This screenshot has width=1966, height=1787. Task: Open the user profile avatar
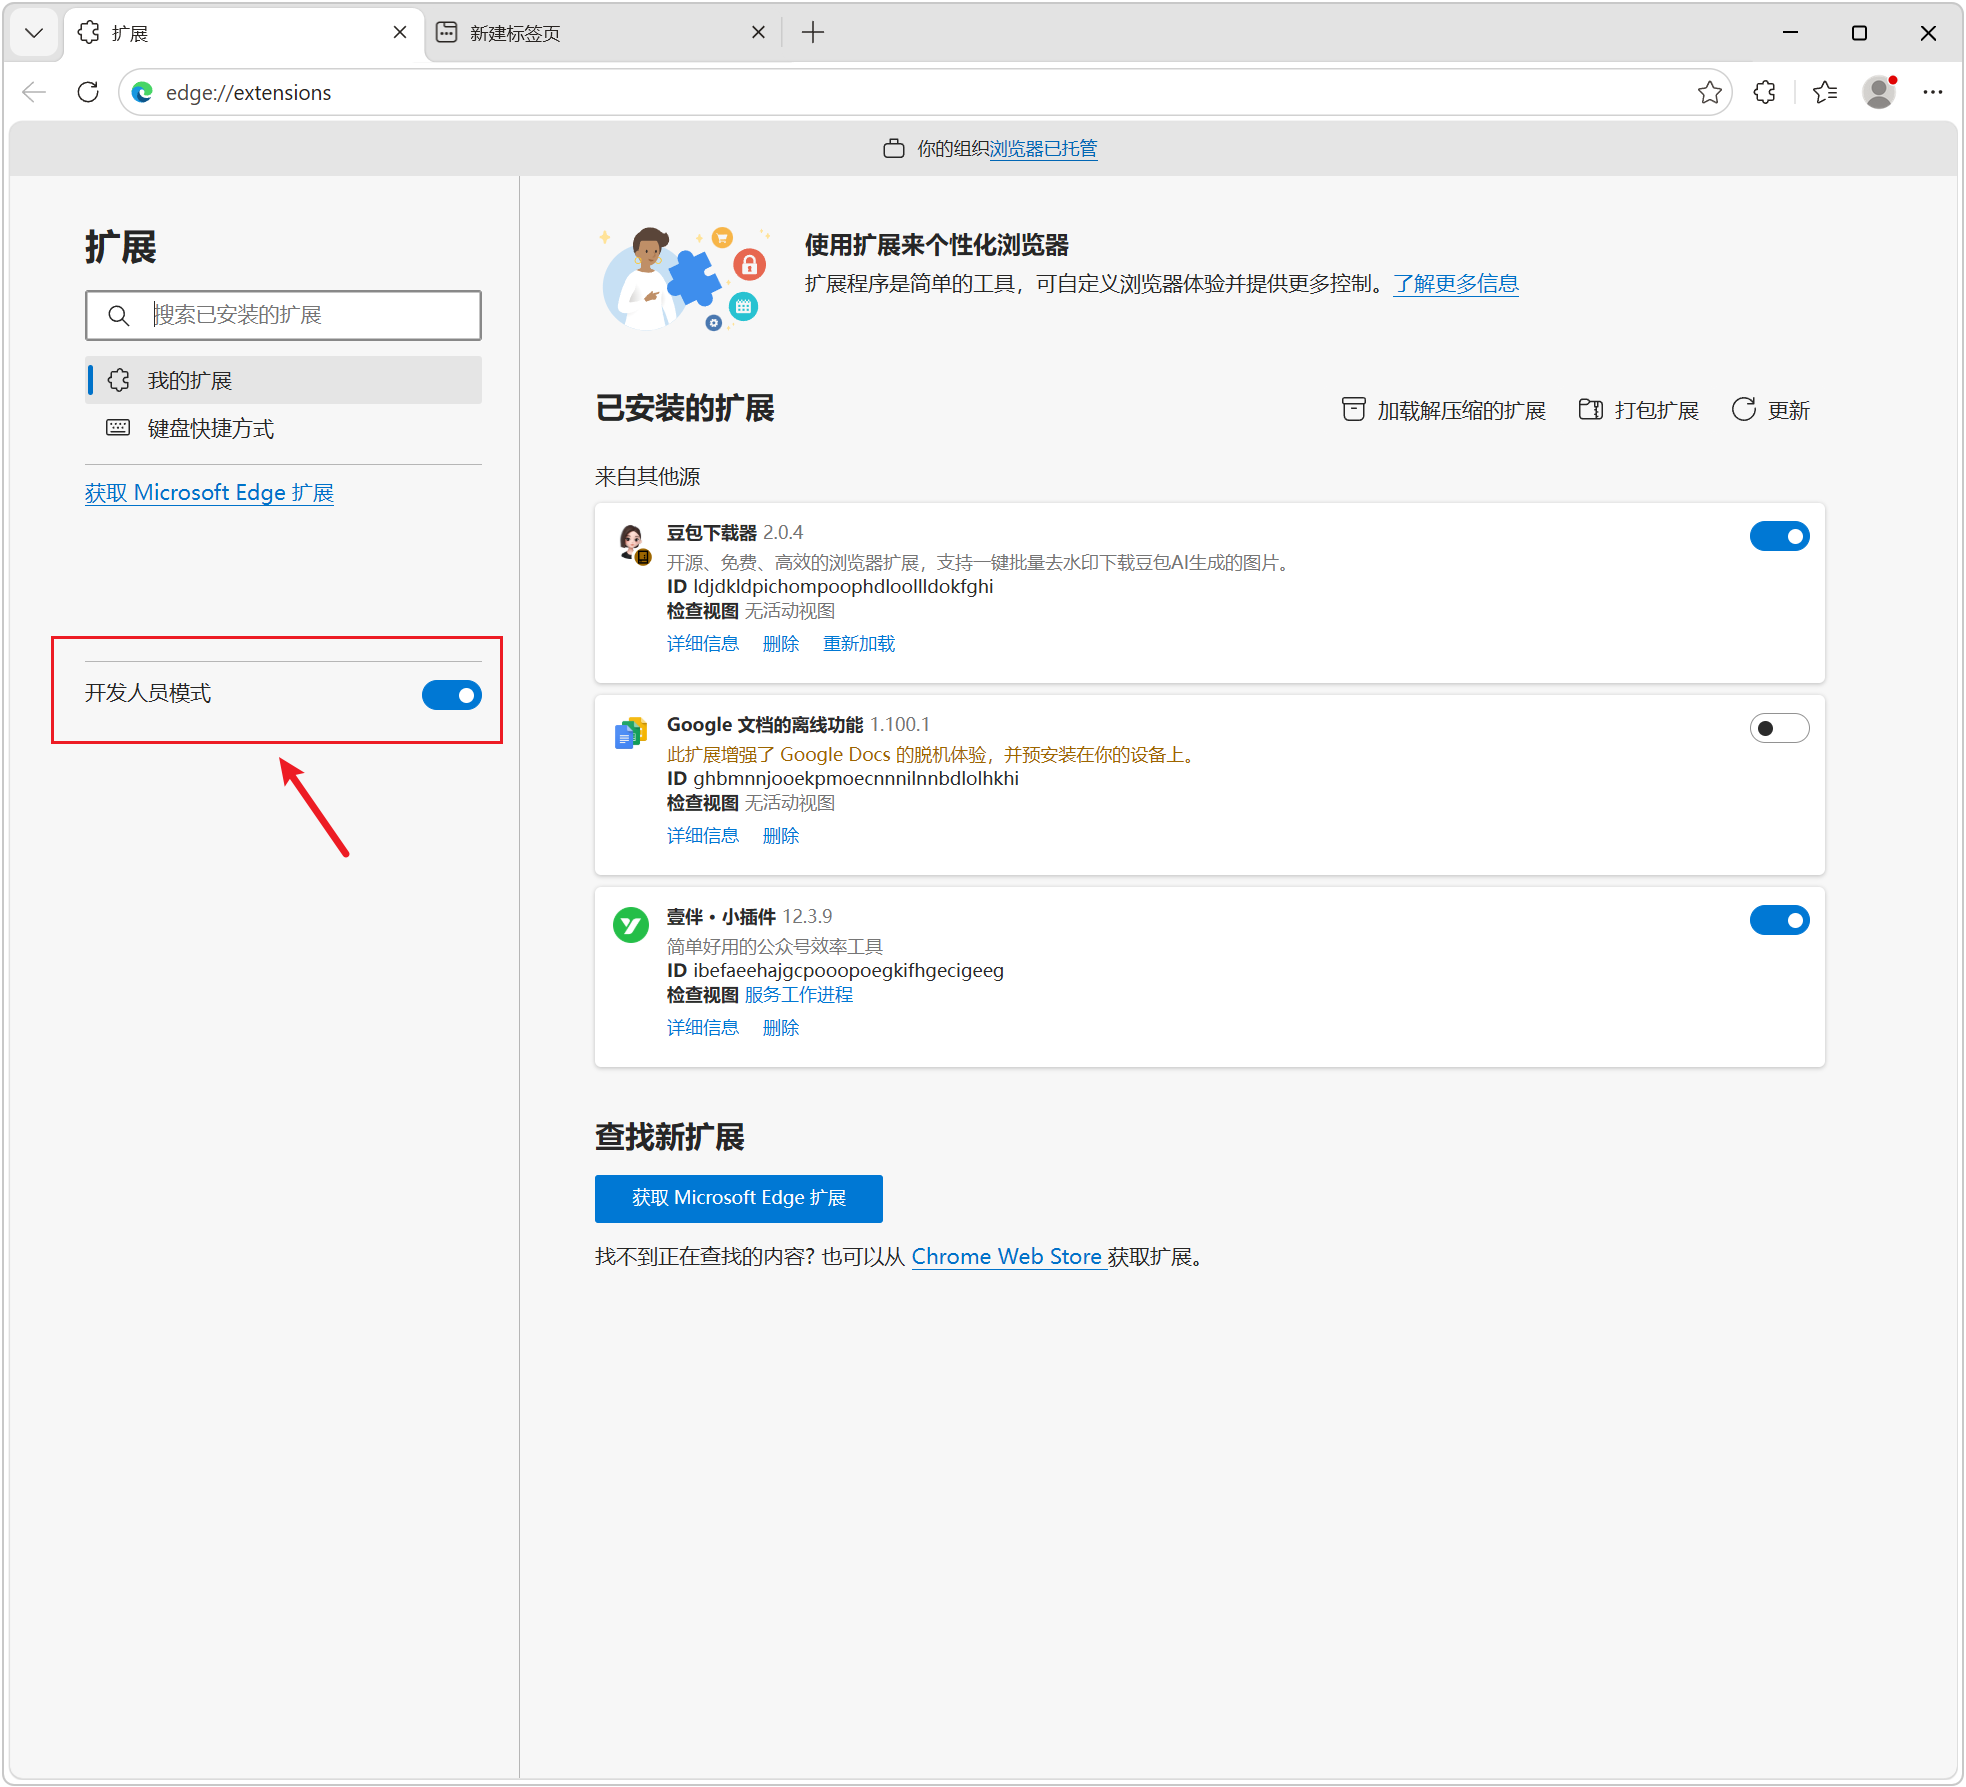tap(1880, 92)
